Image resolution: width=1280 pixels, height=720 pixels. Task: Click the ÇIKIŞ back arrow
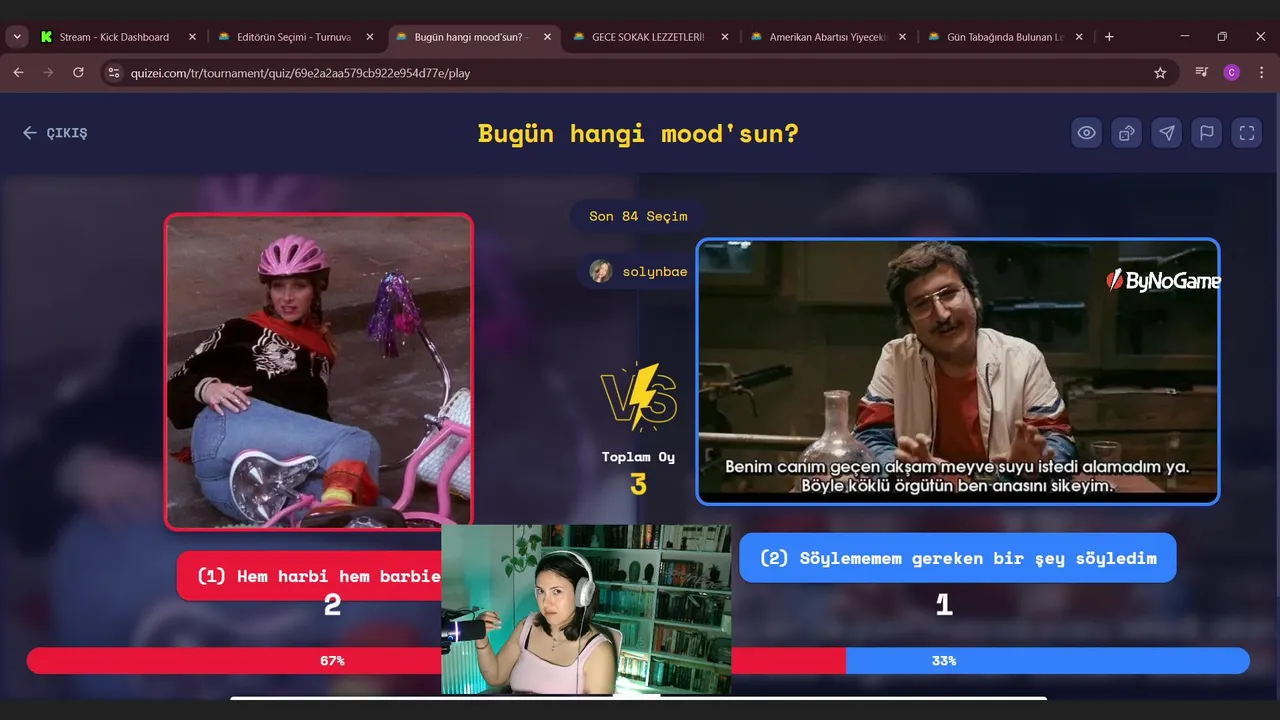(55, 133)
